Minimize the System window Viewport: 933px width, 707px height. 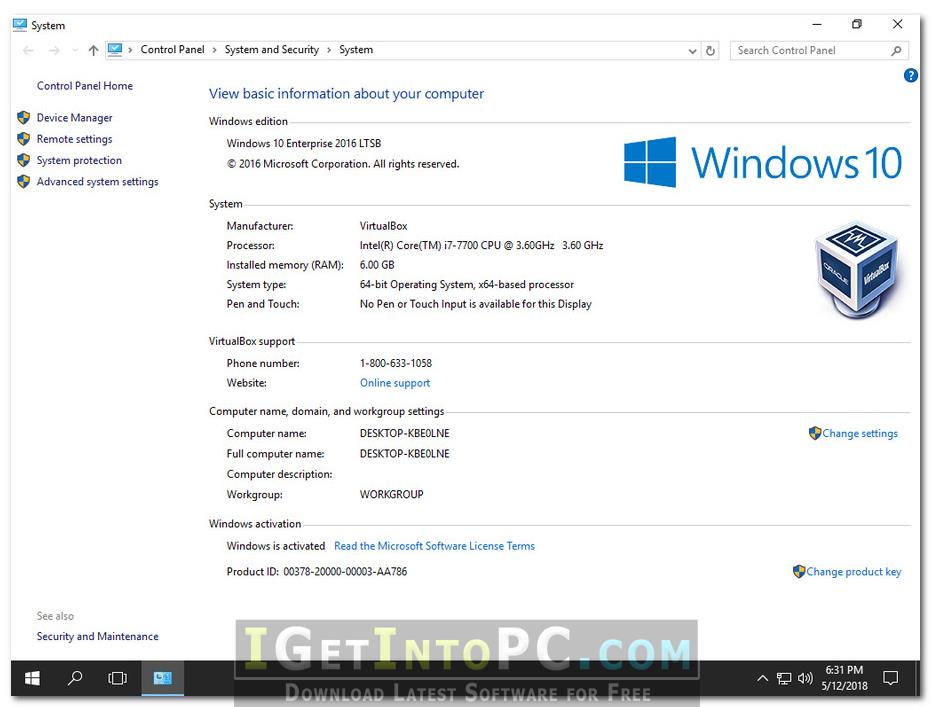pos(817,24)
